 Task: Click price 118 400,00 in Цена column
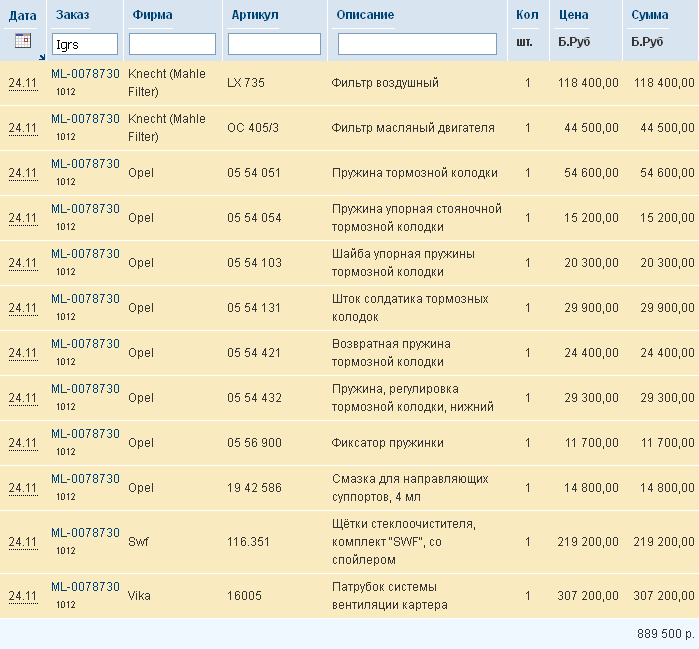point(588,83)
